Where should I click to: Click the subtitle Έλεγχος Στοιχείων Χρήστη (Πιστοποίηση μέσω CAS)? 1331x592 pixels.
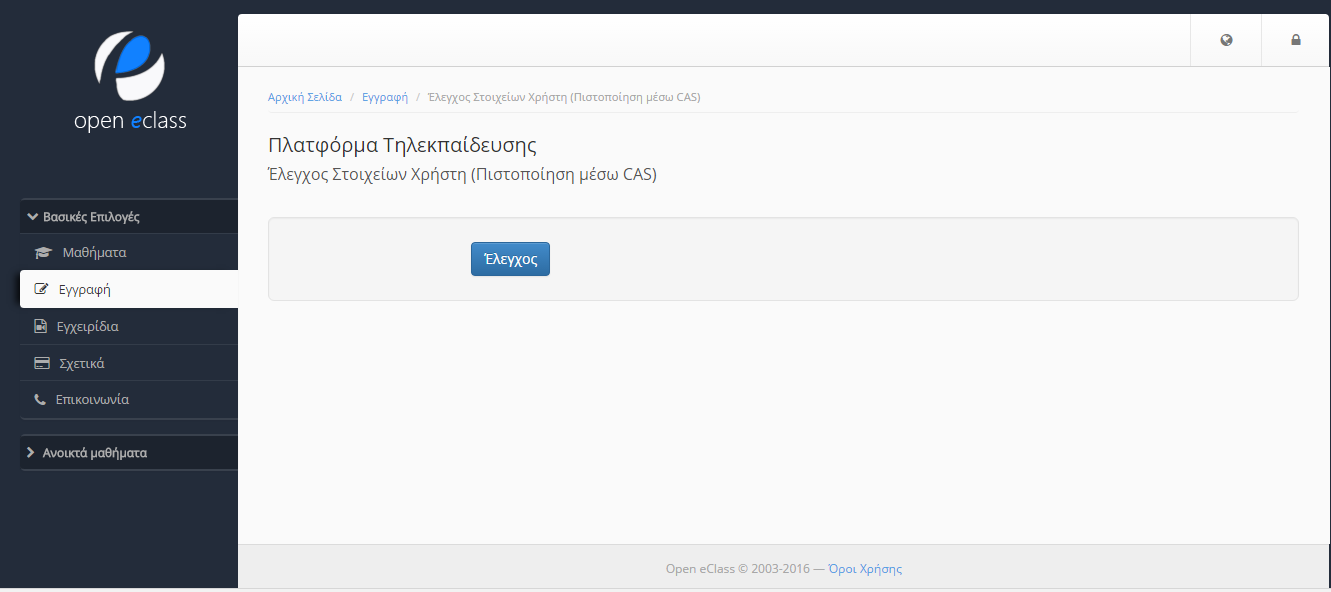(463, 174)
